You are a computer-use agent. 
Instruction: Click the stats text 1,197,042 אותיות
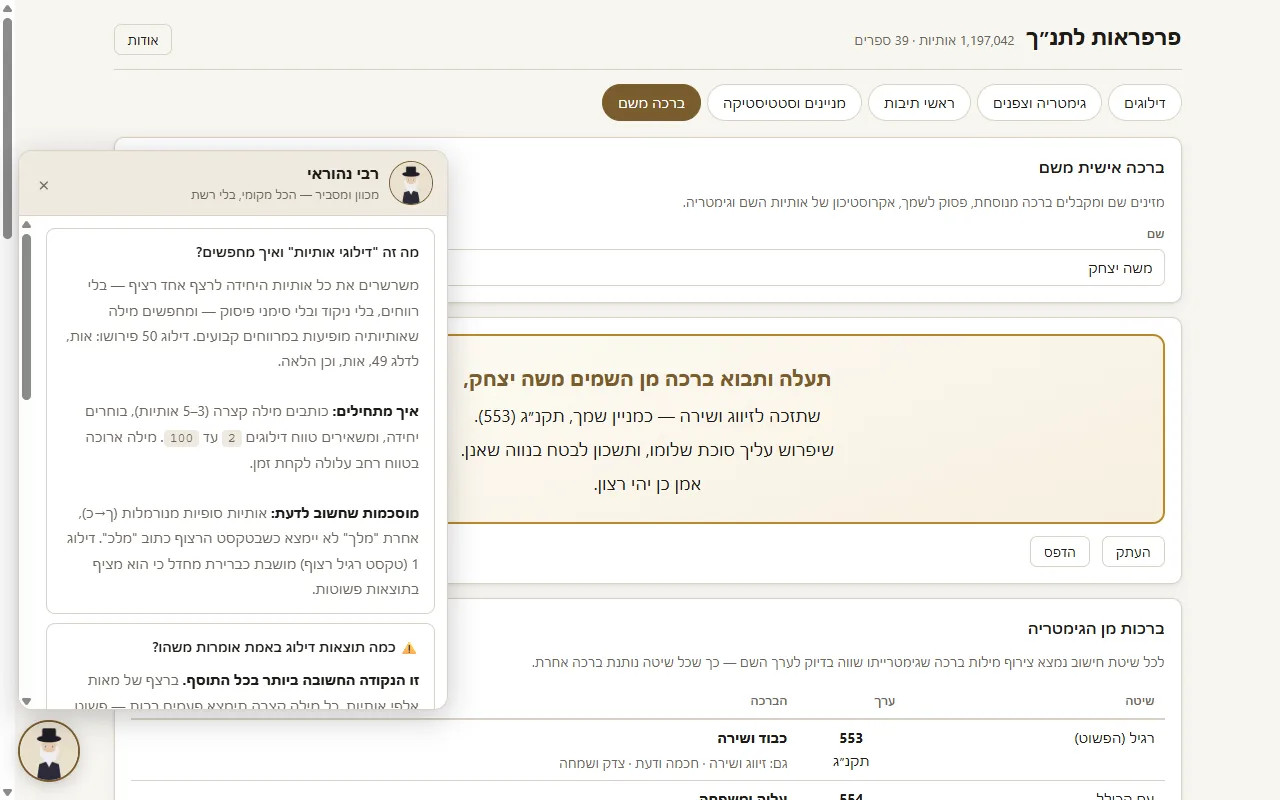967,40
